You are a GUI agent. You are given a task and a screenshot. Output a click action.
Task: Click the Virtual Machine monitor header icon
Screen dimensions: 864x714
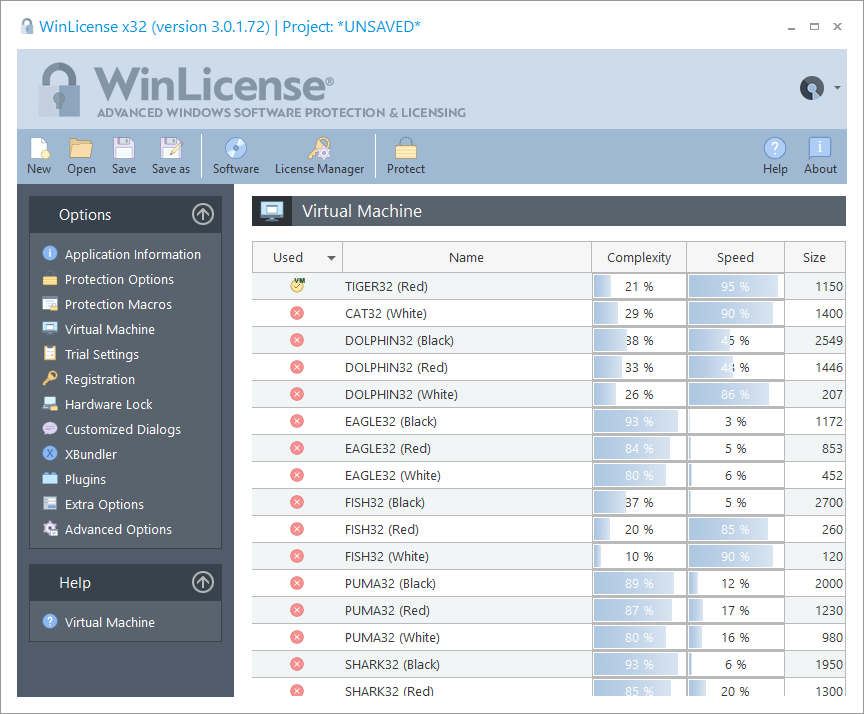[x=272, y=211]
